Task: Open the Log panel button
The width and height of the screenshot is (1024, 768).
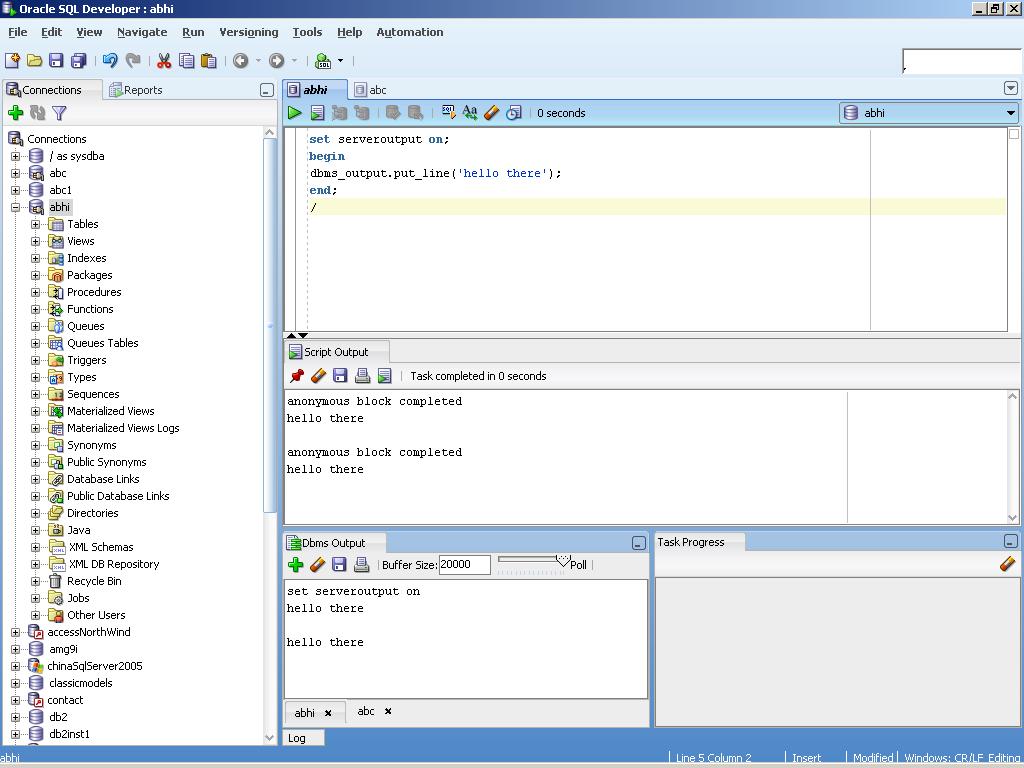Action: (304, 738)
